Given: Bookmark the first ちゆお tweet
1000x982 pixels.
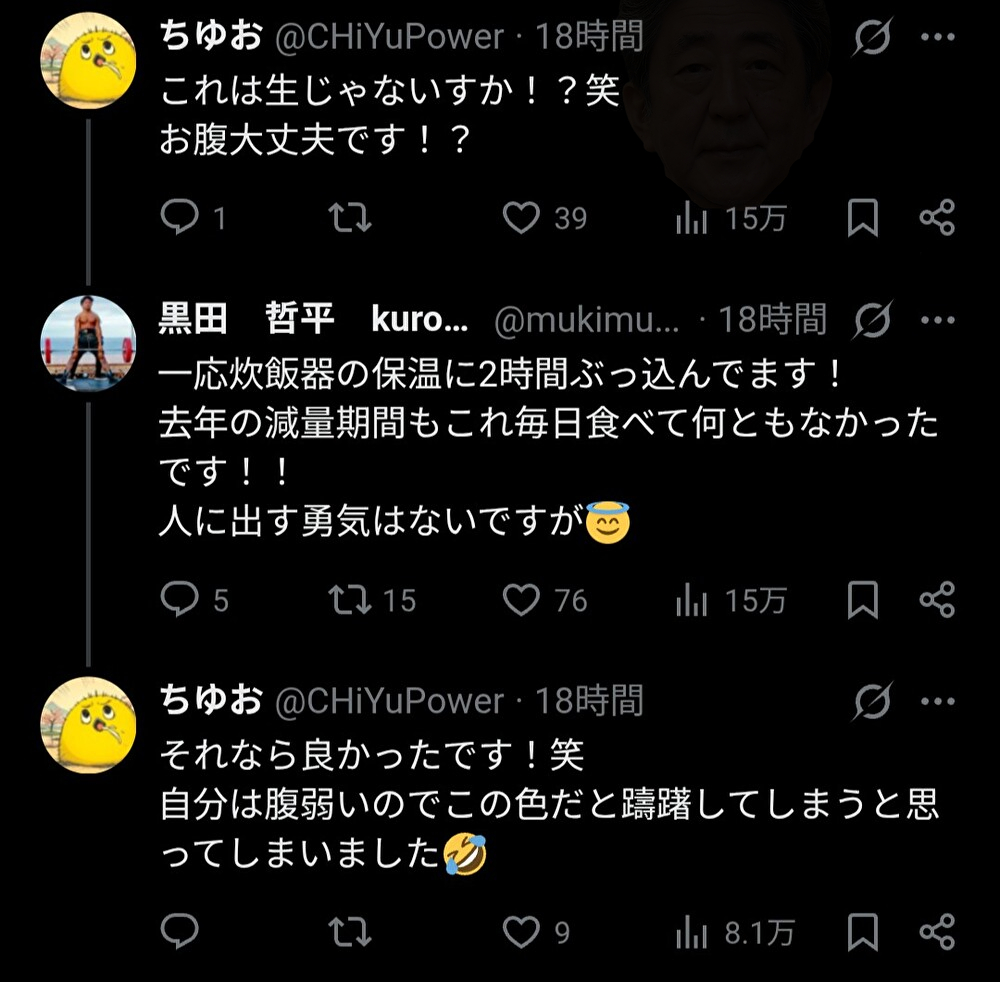Looking at the screenshot, I should 863,217.
